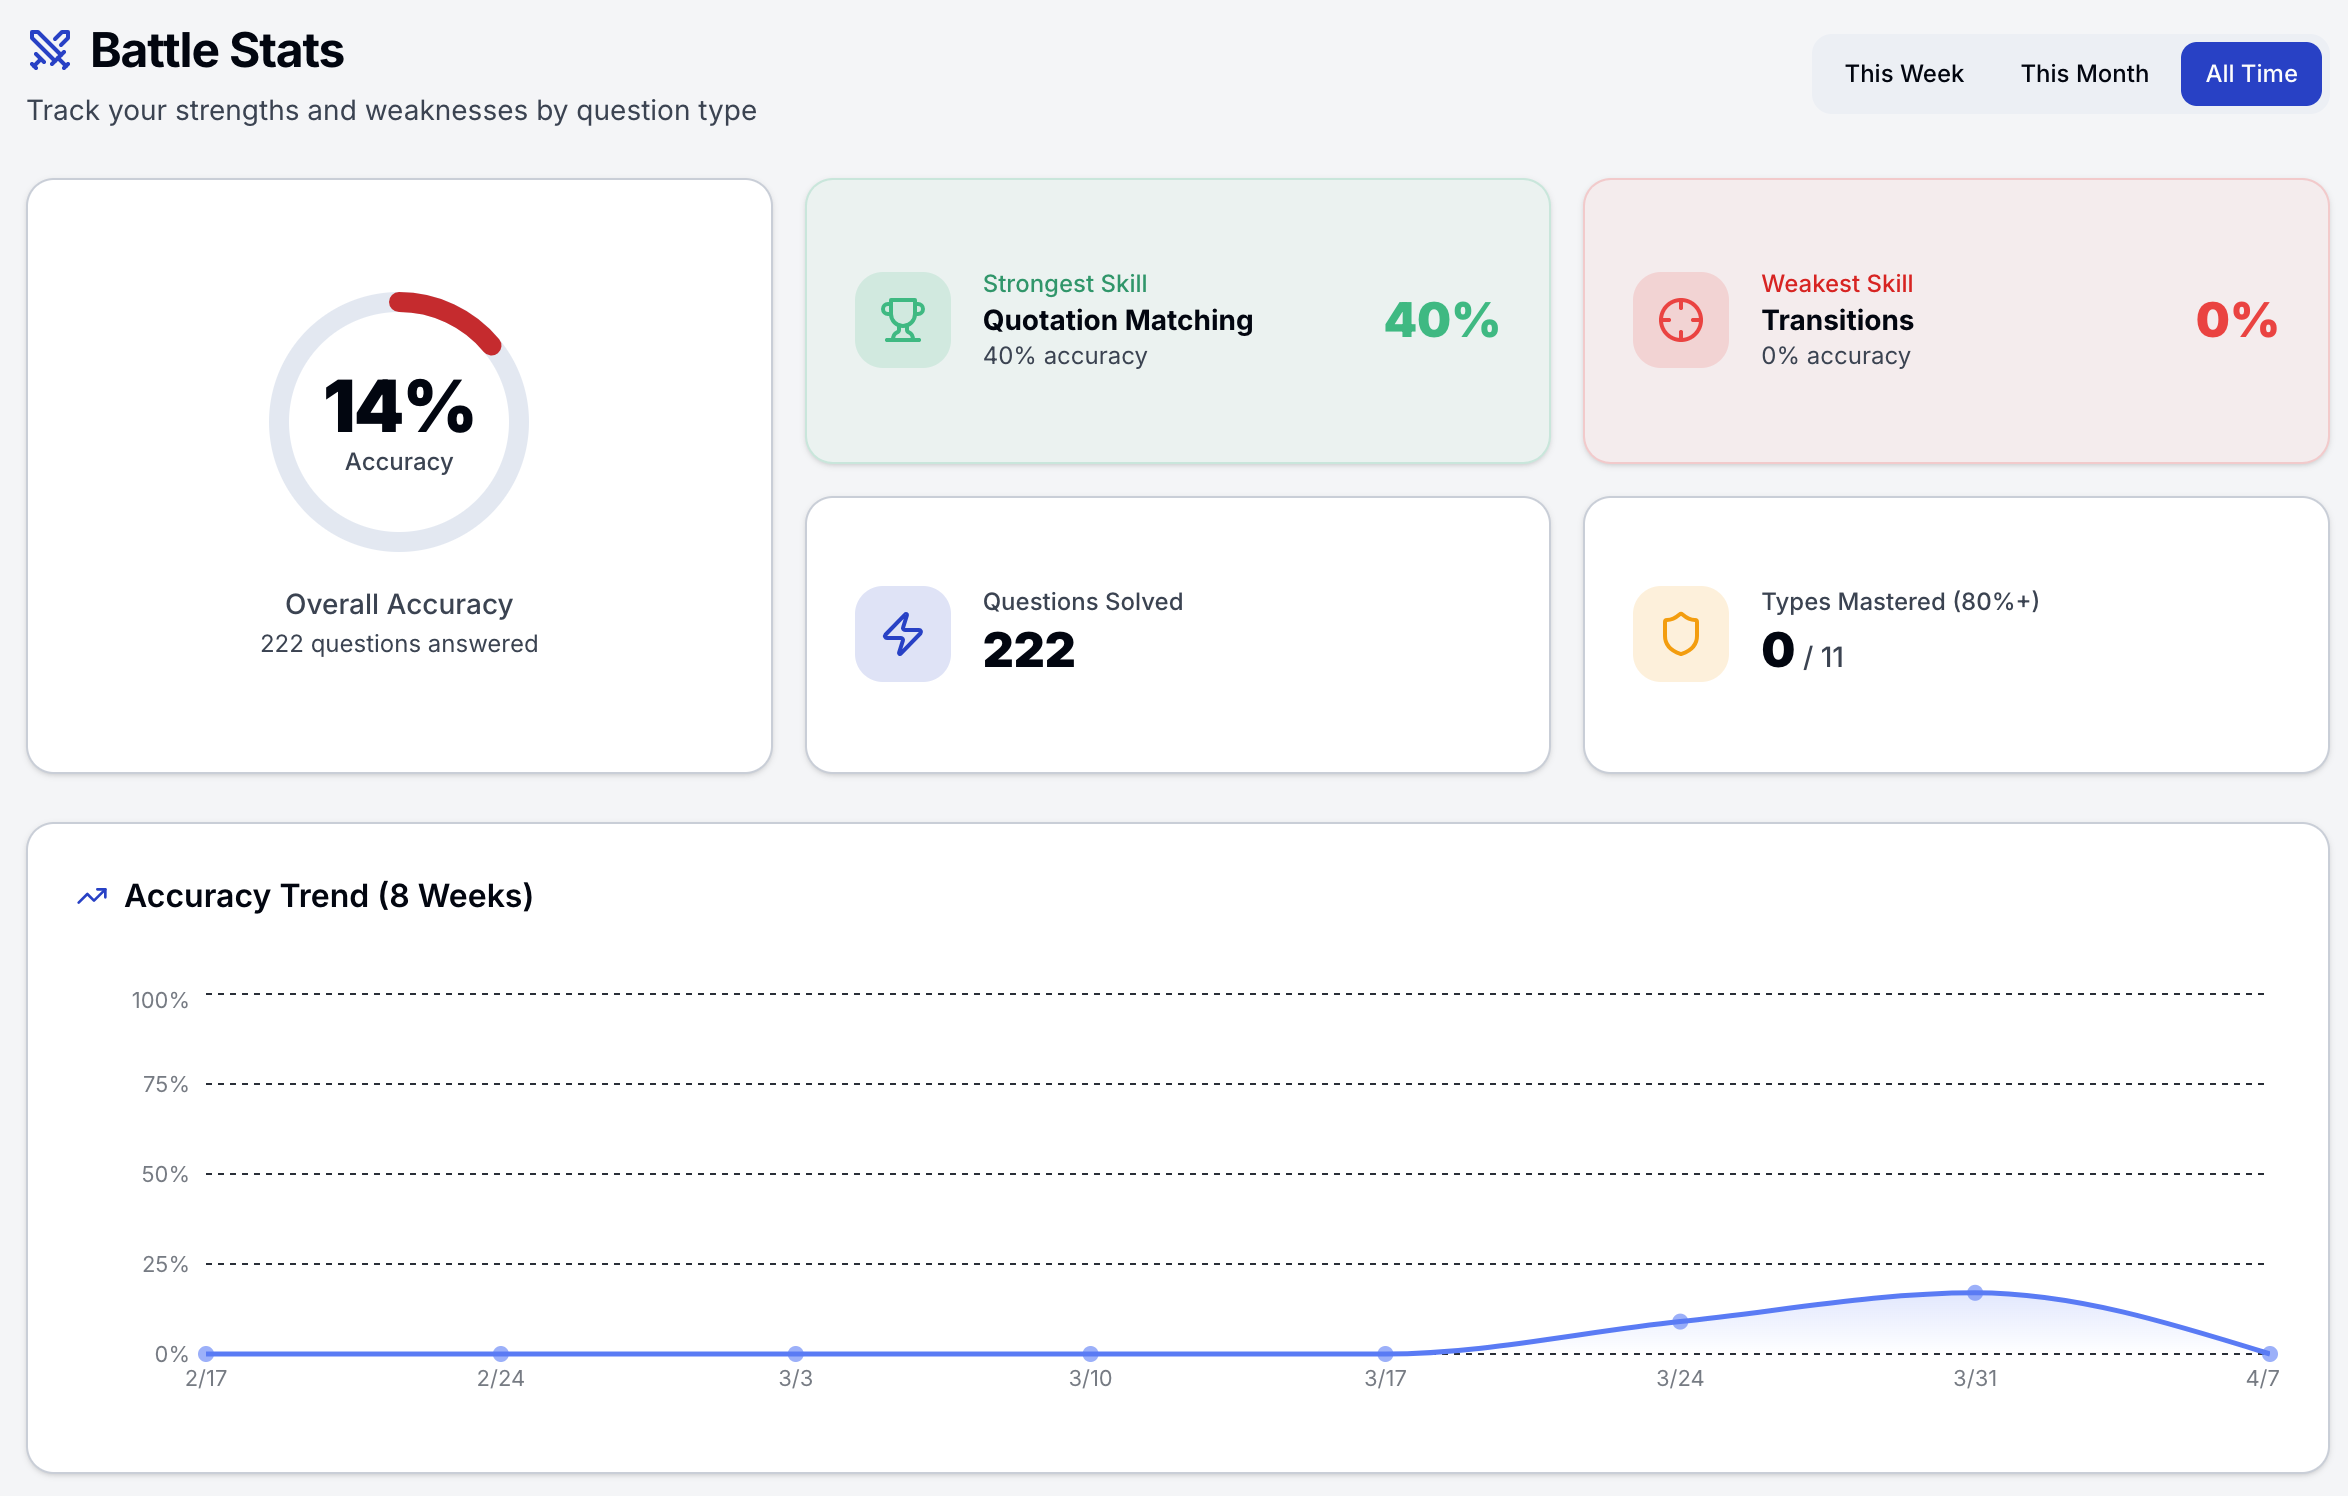Click the Questions Solved count of 222
The image size is (2348, 1496).
click(1029, 650)
